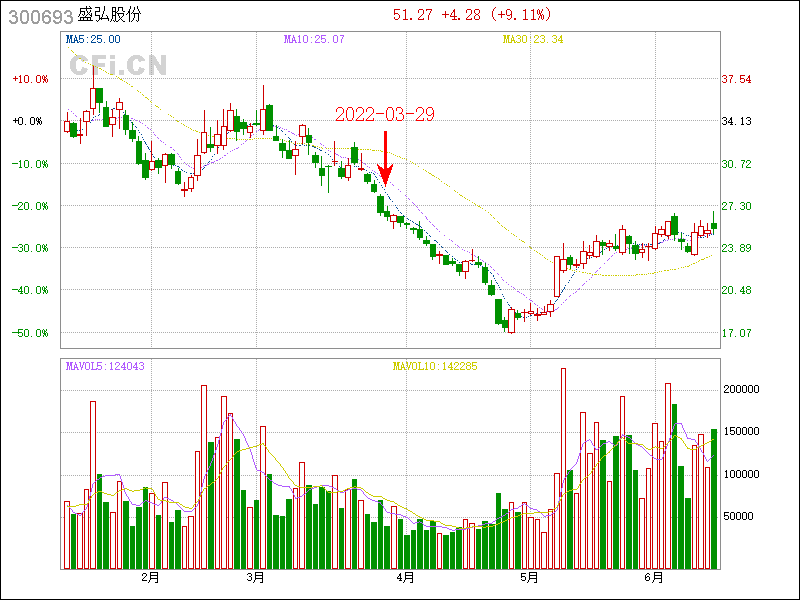Viewport: 800px width, 600px height.
Task: Click the -40.0% left axis label
Action: point(31,290)
